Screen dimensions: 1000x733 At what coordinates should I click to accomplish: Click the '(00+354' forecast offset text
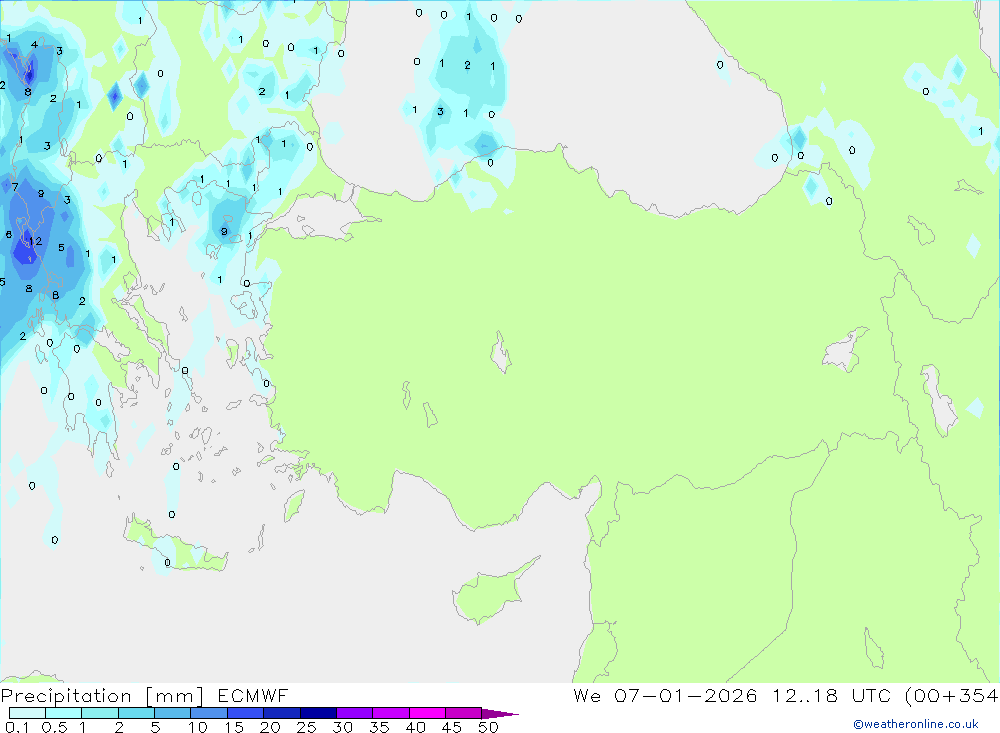point(952,695)
